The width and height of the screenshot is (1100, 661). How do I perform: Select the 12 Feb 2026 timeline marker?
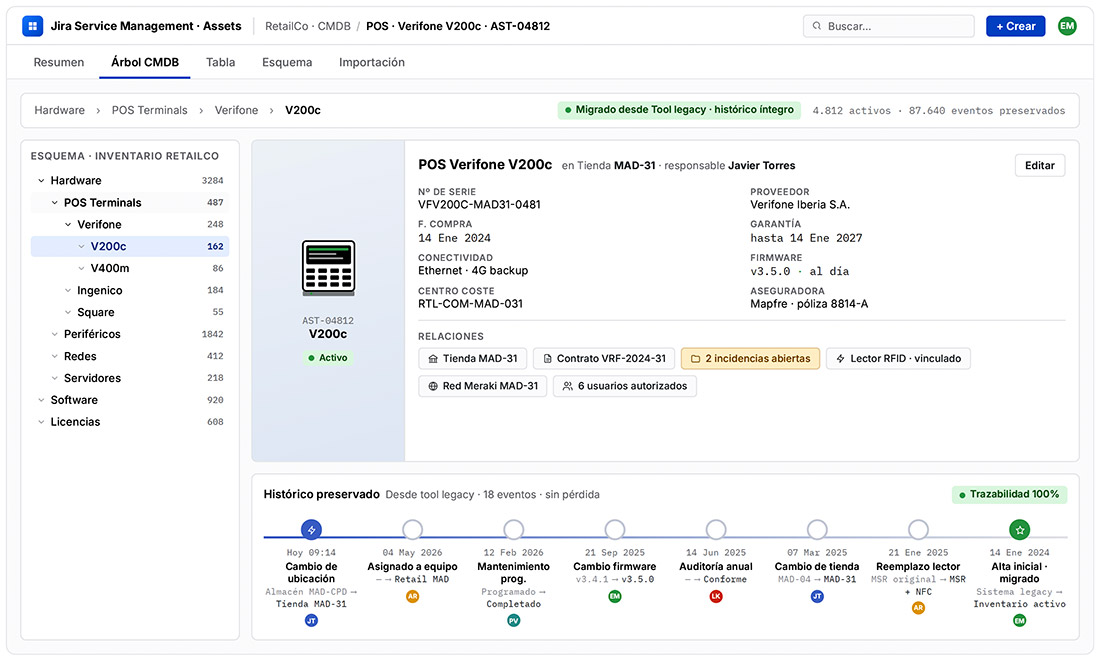pos(514,530)
